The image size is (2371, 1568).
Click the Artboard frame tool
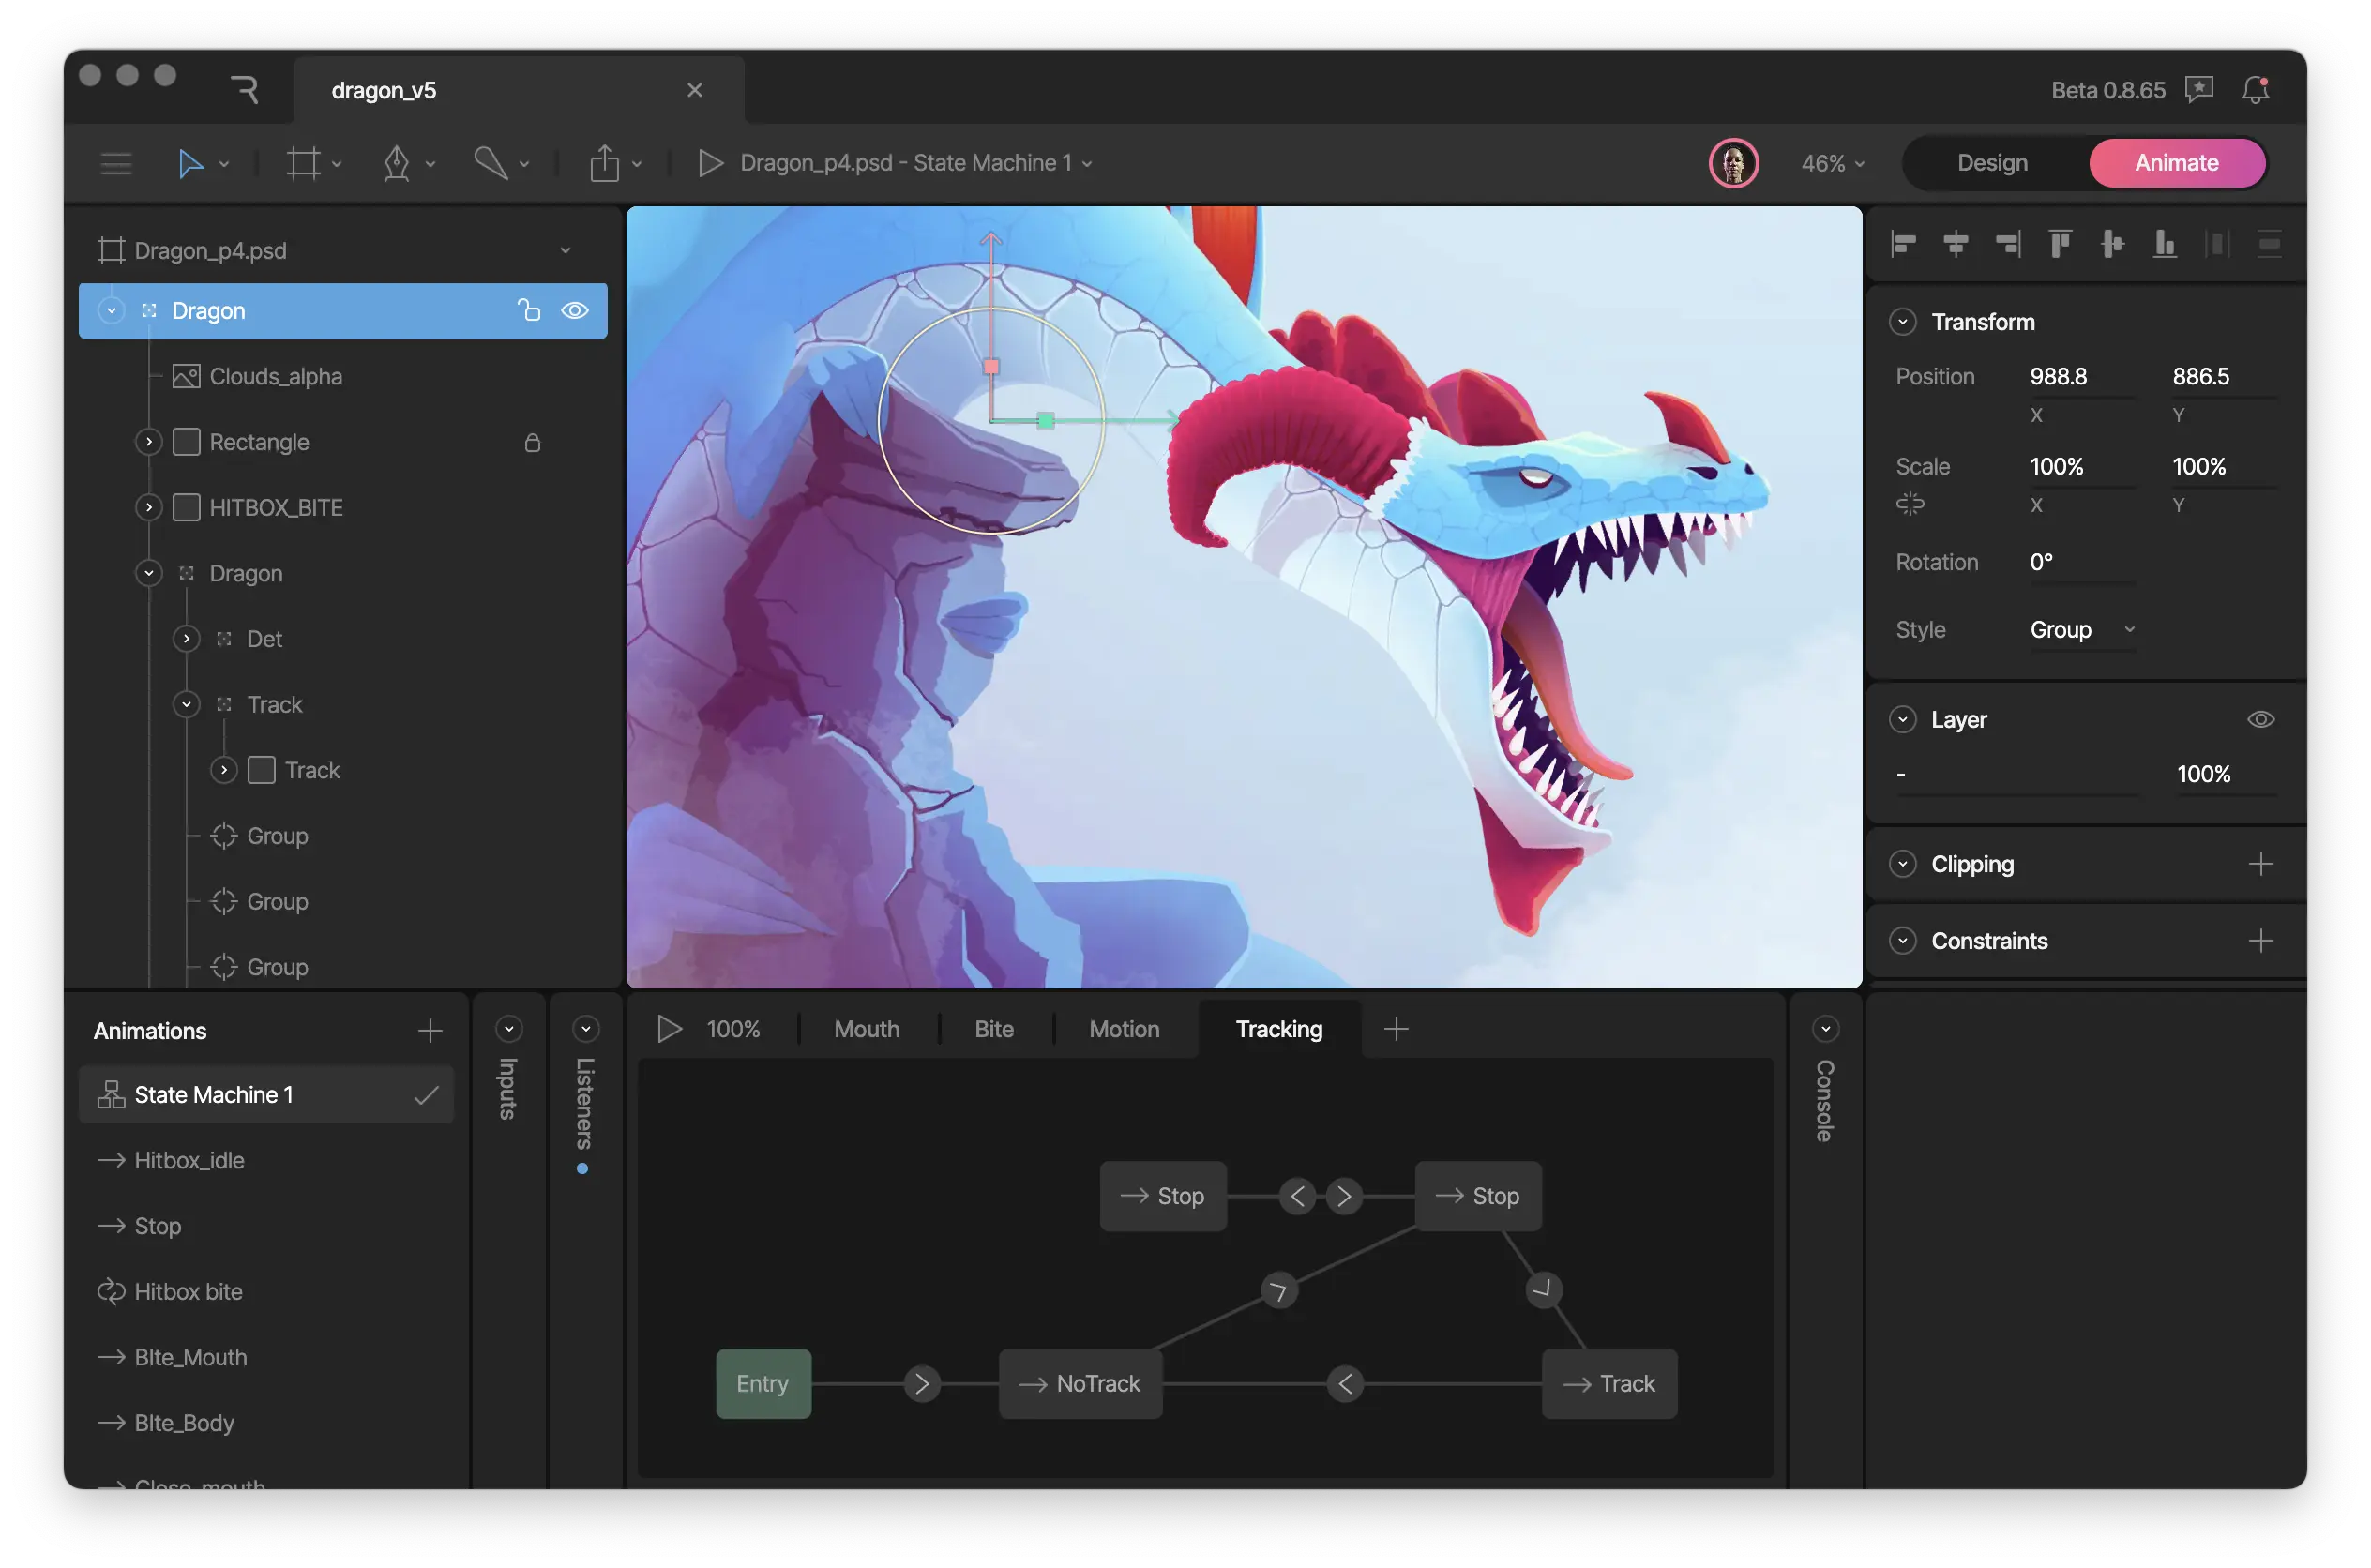(304, 163)
